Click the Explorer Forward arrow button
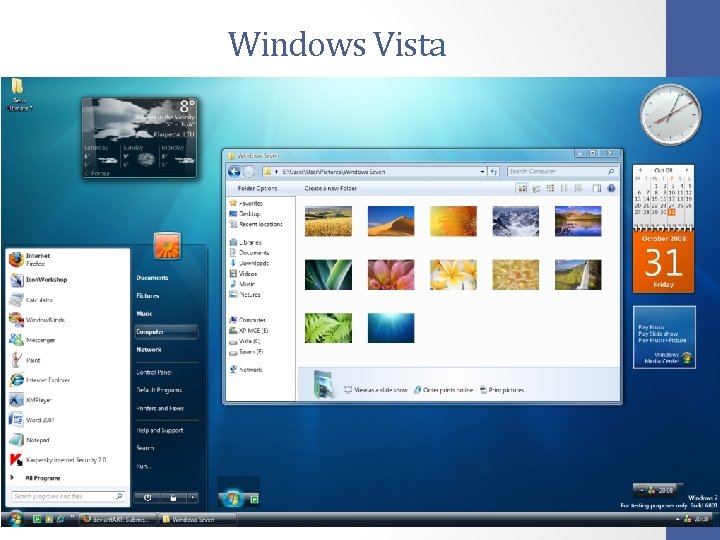The width and height of the screenshot is (720, 540). point(248,172)
